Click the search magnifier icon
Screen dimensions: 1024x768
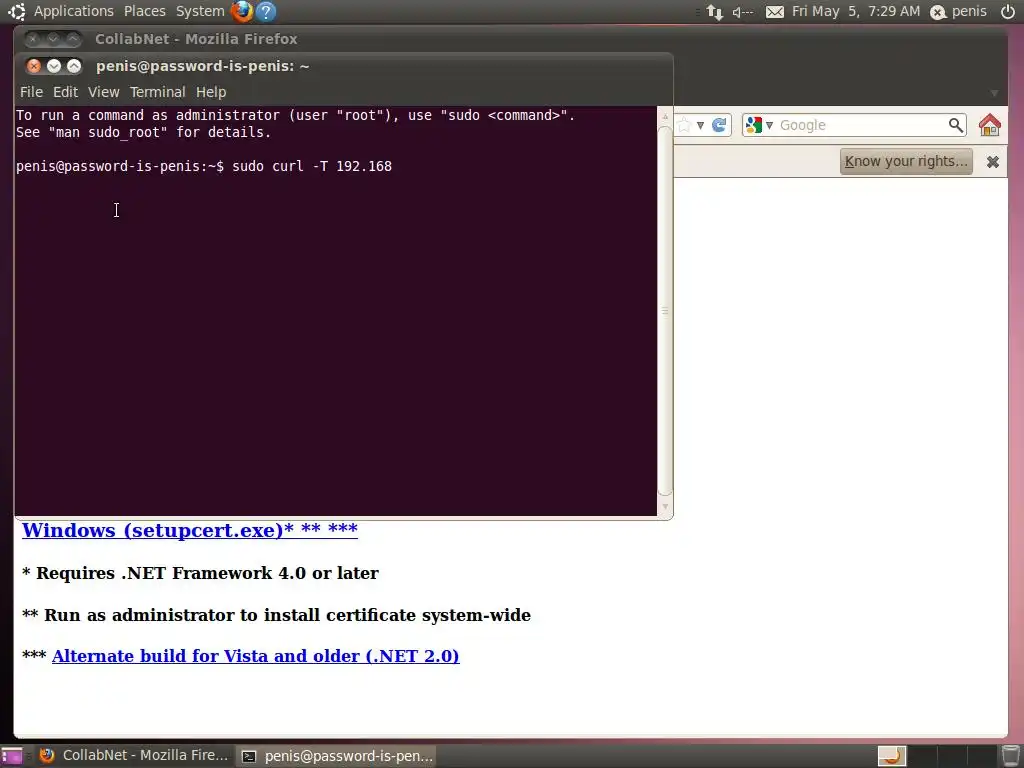click(955, 125)
